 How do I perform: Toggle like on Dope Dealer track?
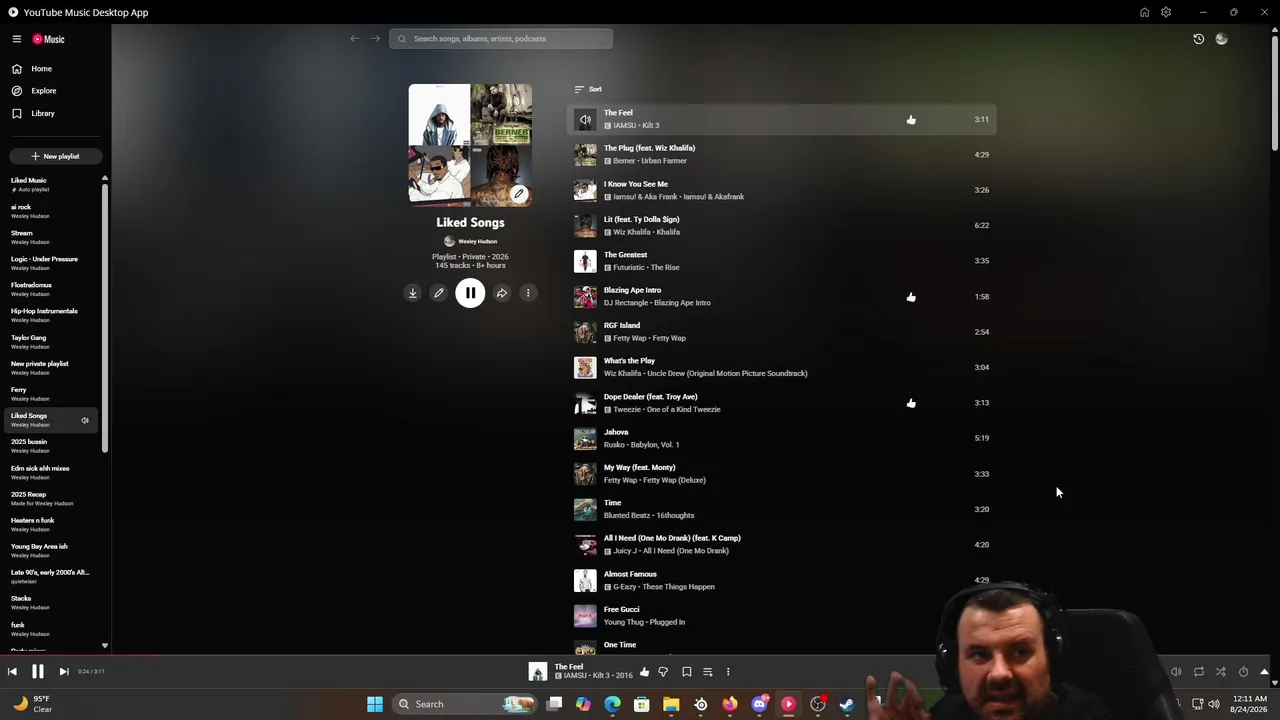pyautogui.click(x=911, y=403)
